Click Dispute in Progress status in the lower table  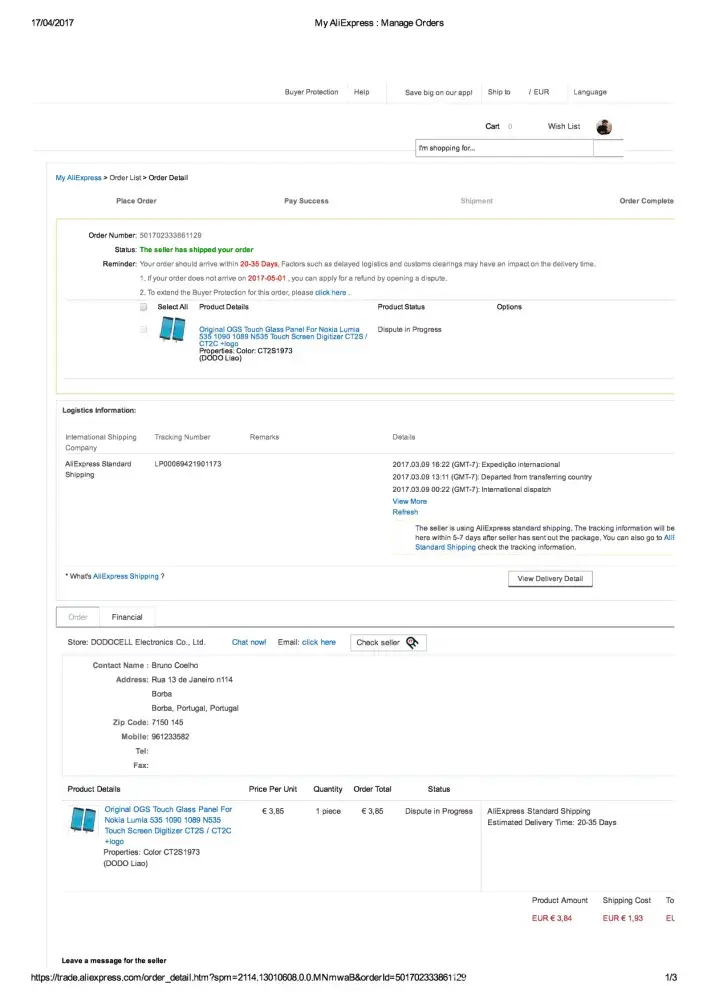(x=439, y=811)
